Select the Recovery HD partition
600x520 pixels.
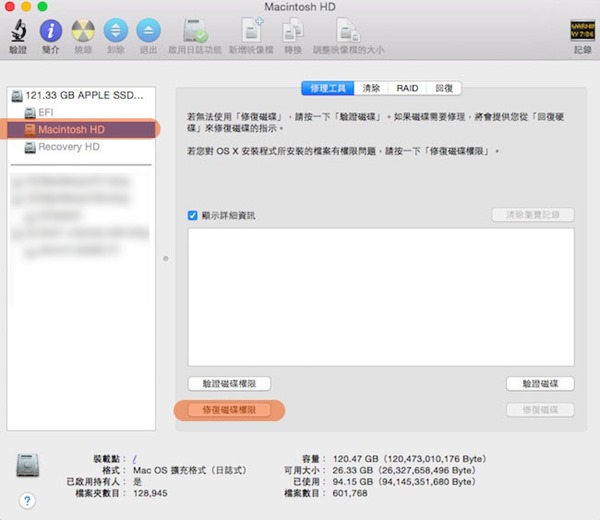[x=81, y=147]
